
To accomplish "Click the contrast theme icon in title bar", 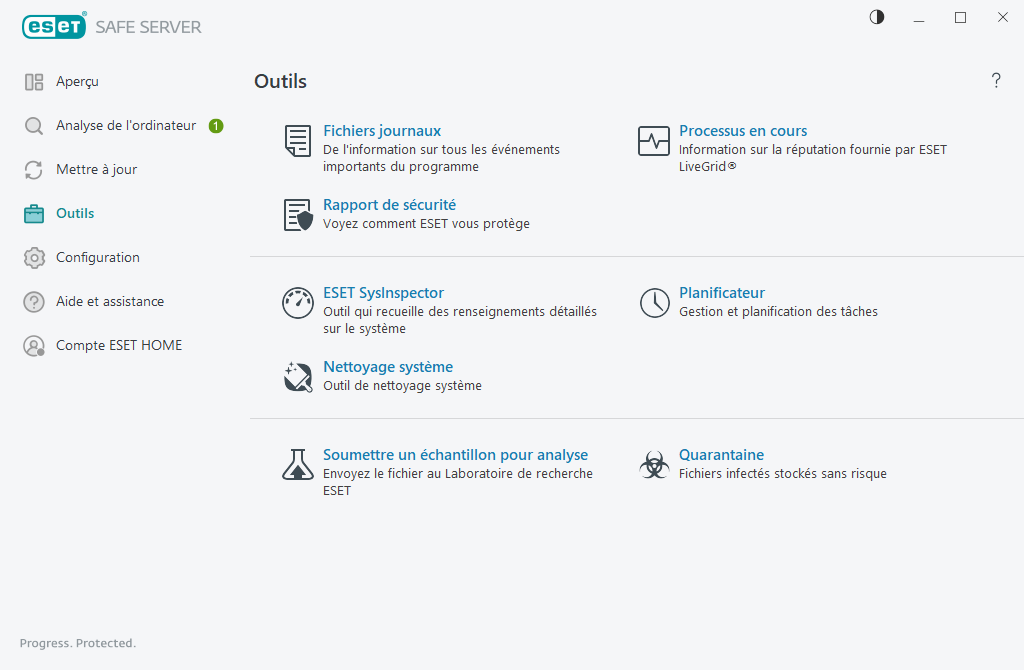I will tap(876, 17).
